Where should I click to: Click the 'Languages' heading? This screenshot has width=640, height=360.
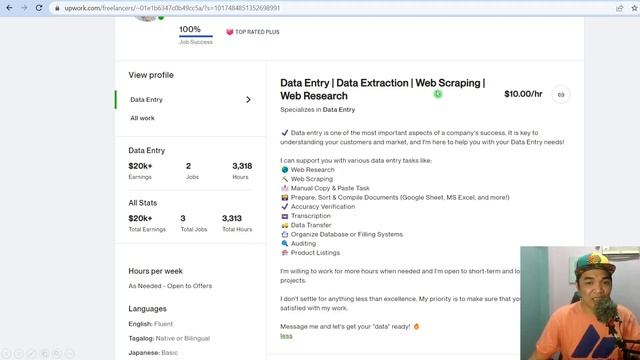[x=147, y=309]
